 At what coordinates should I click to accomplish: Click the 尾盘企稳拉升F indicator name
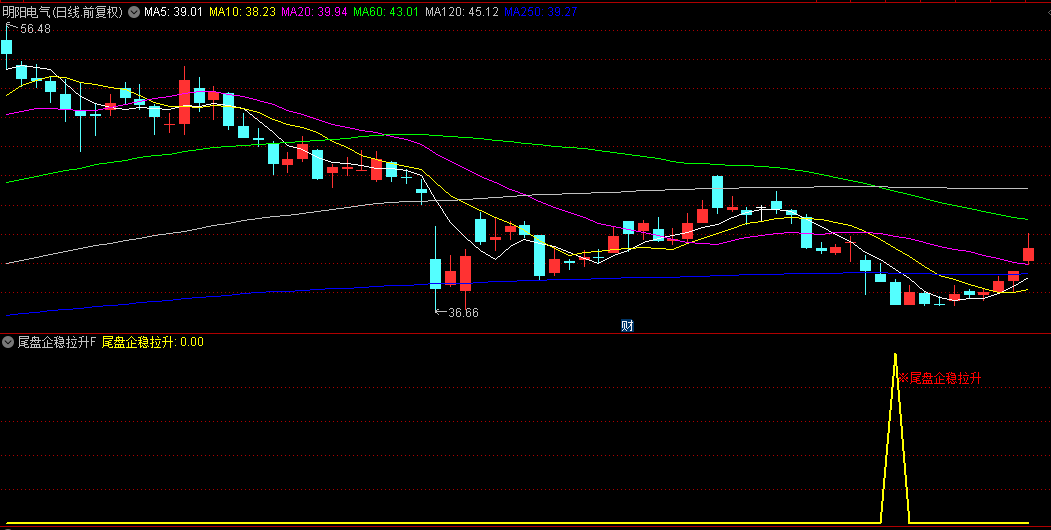tap(58, 342)
